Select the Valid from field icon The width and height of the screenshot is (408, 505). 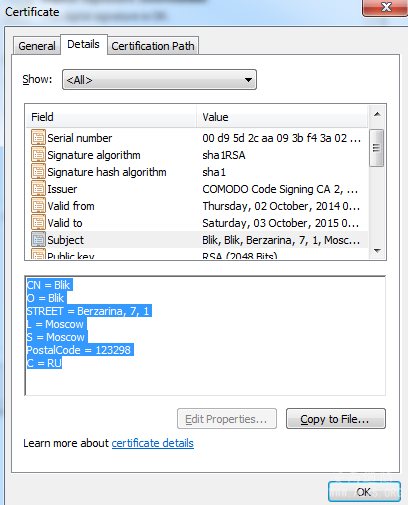point(38,205)
